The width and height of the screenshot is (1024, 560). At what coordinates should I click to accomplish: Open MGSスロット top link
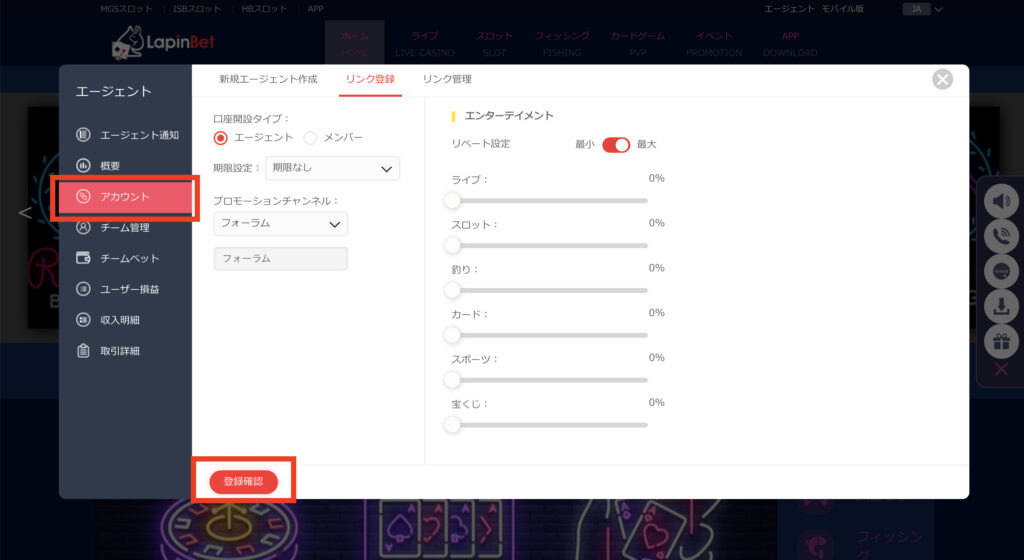click(x=127, y=8)
